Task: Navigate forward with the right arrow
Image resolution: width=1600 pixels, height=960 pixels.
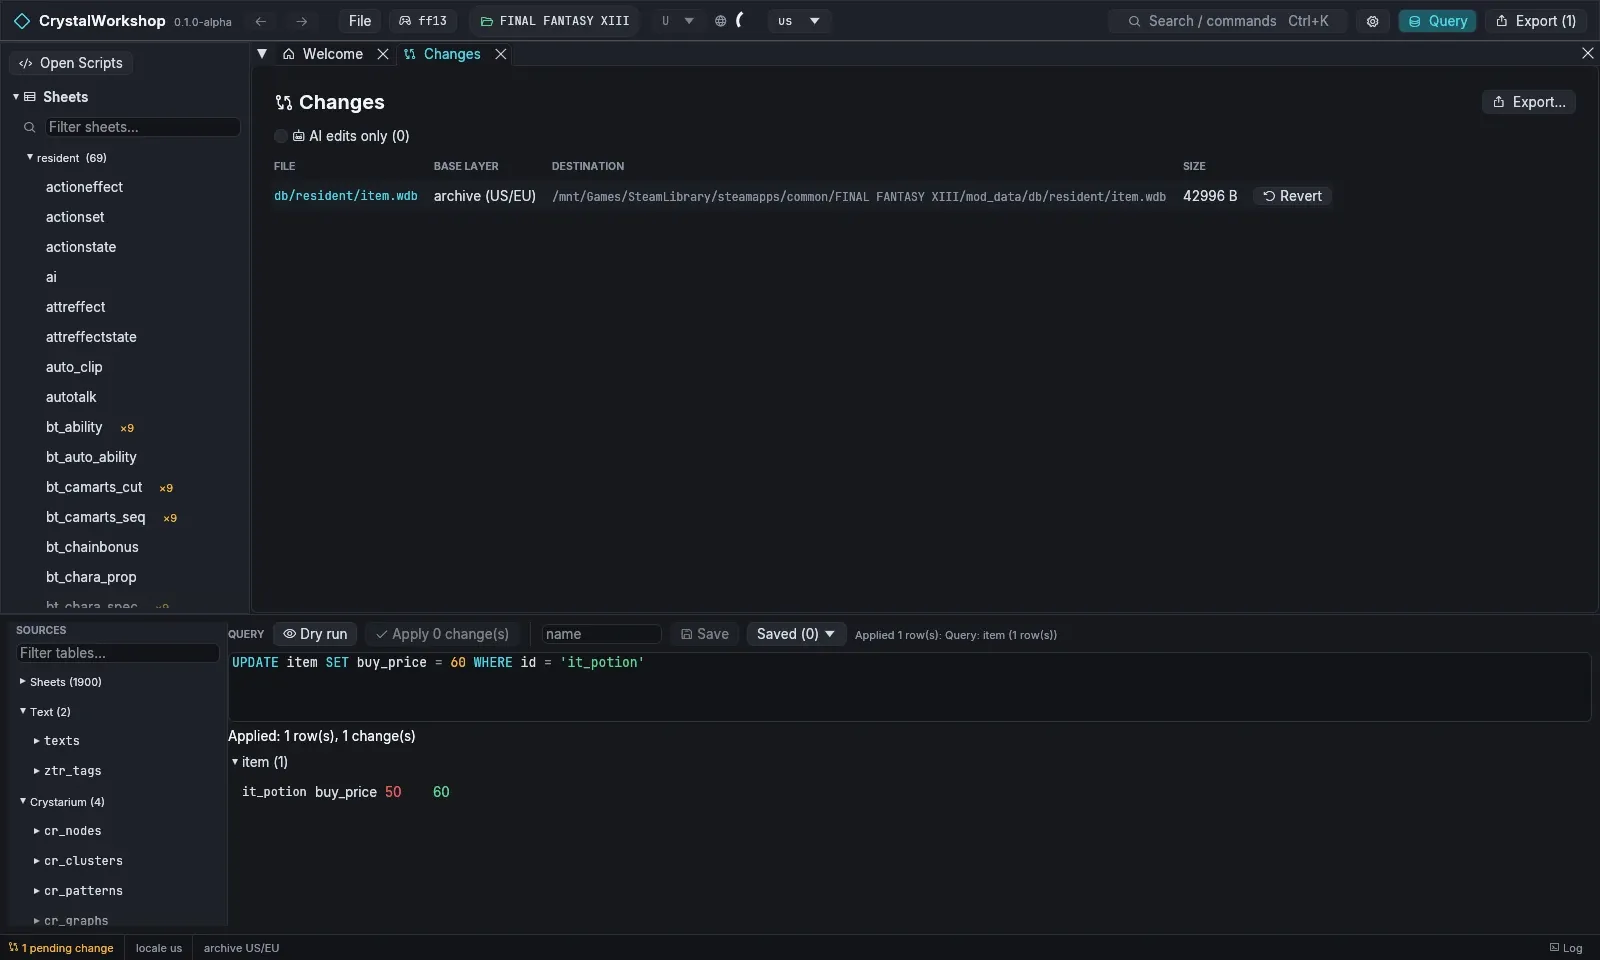Action: point(301,21)
